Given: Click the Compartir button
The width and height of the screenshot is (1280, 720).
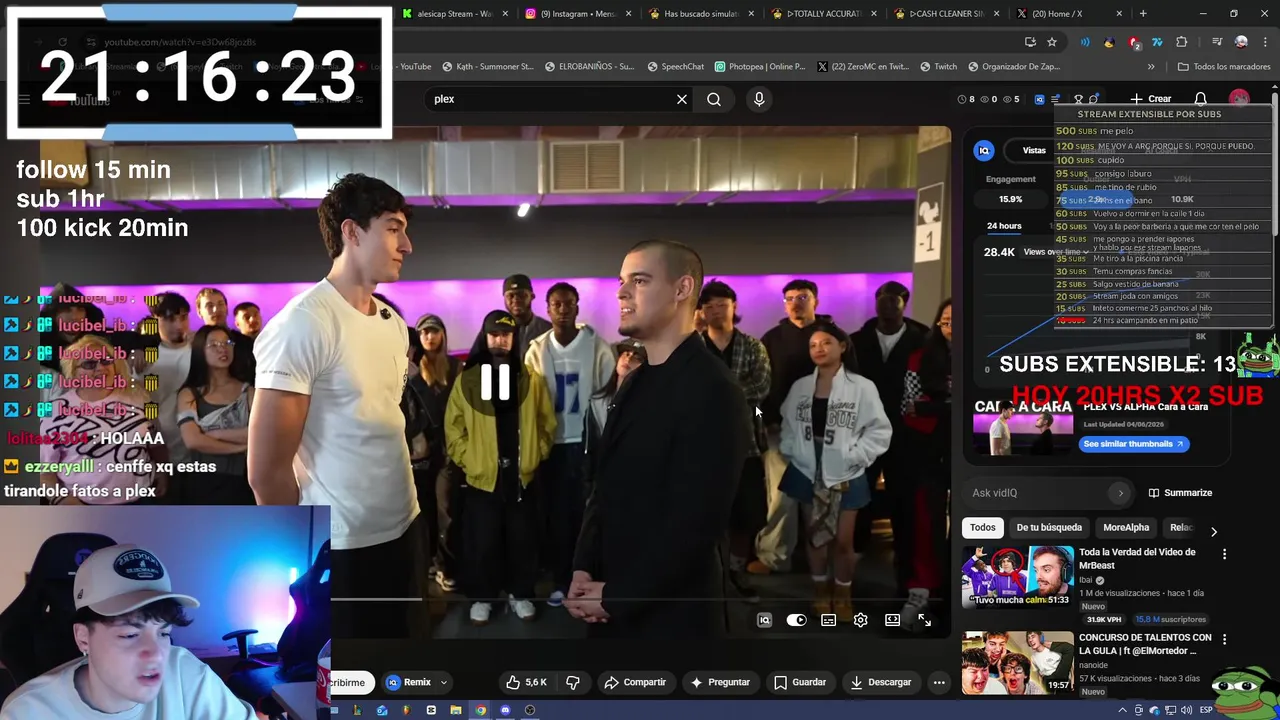Looking at the screenshot, I should coord(635,682).
